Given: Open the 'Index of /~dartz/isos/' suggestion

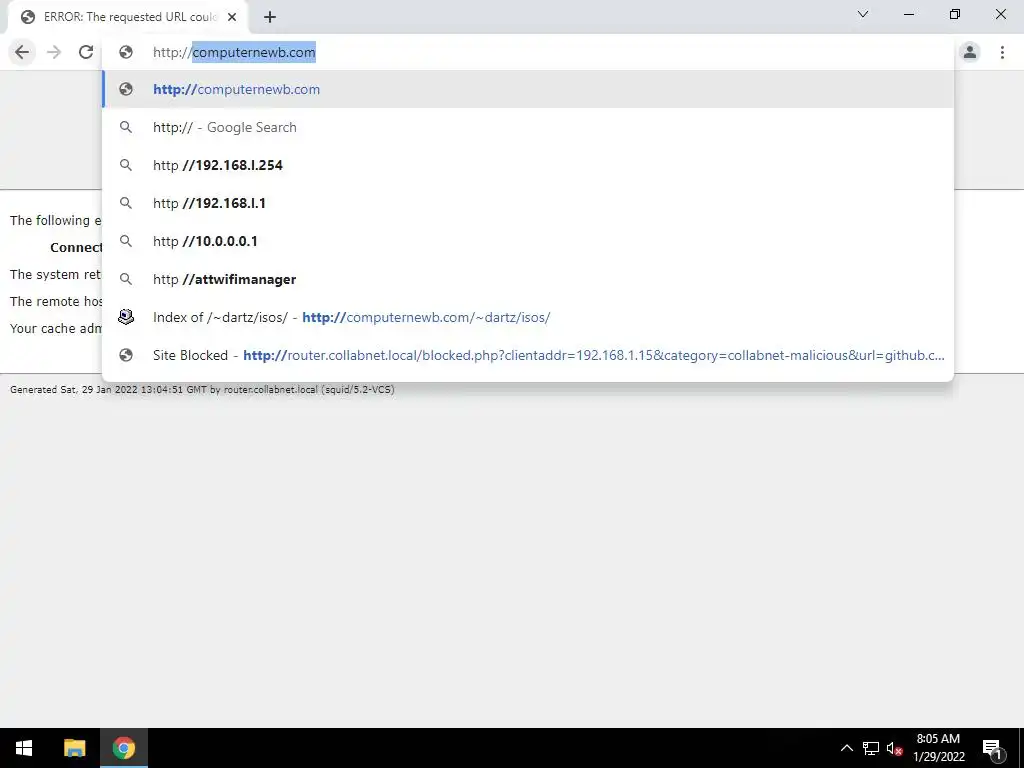Looking at the screenshot, I should point(528,317).
